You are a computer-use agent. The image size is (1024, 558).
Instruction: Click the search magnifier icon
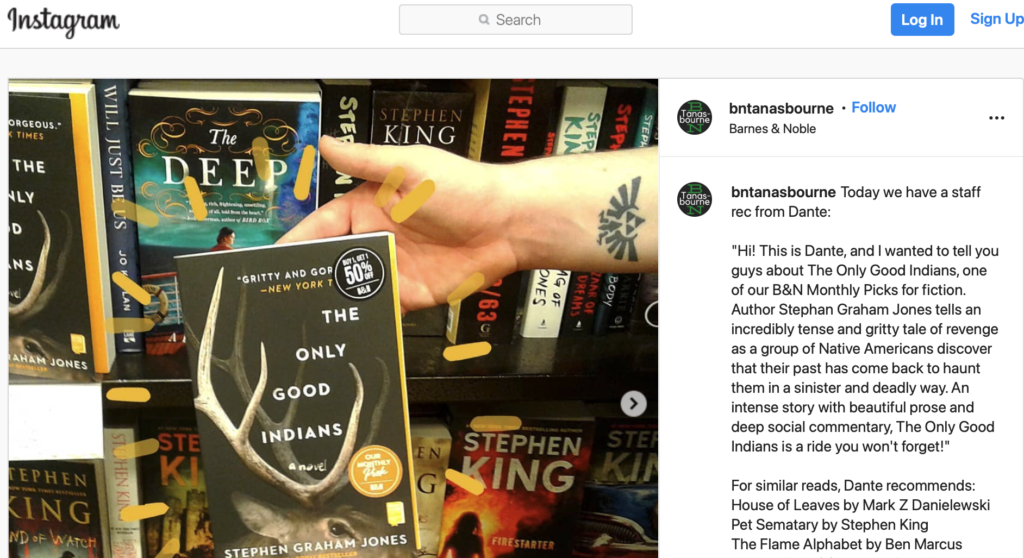(484, 20)
